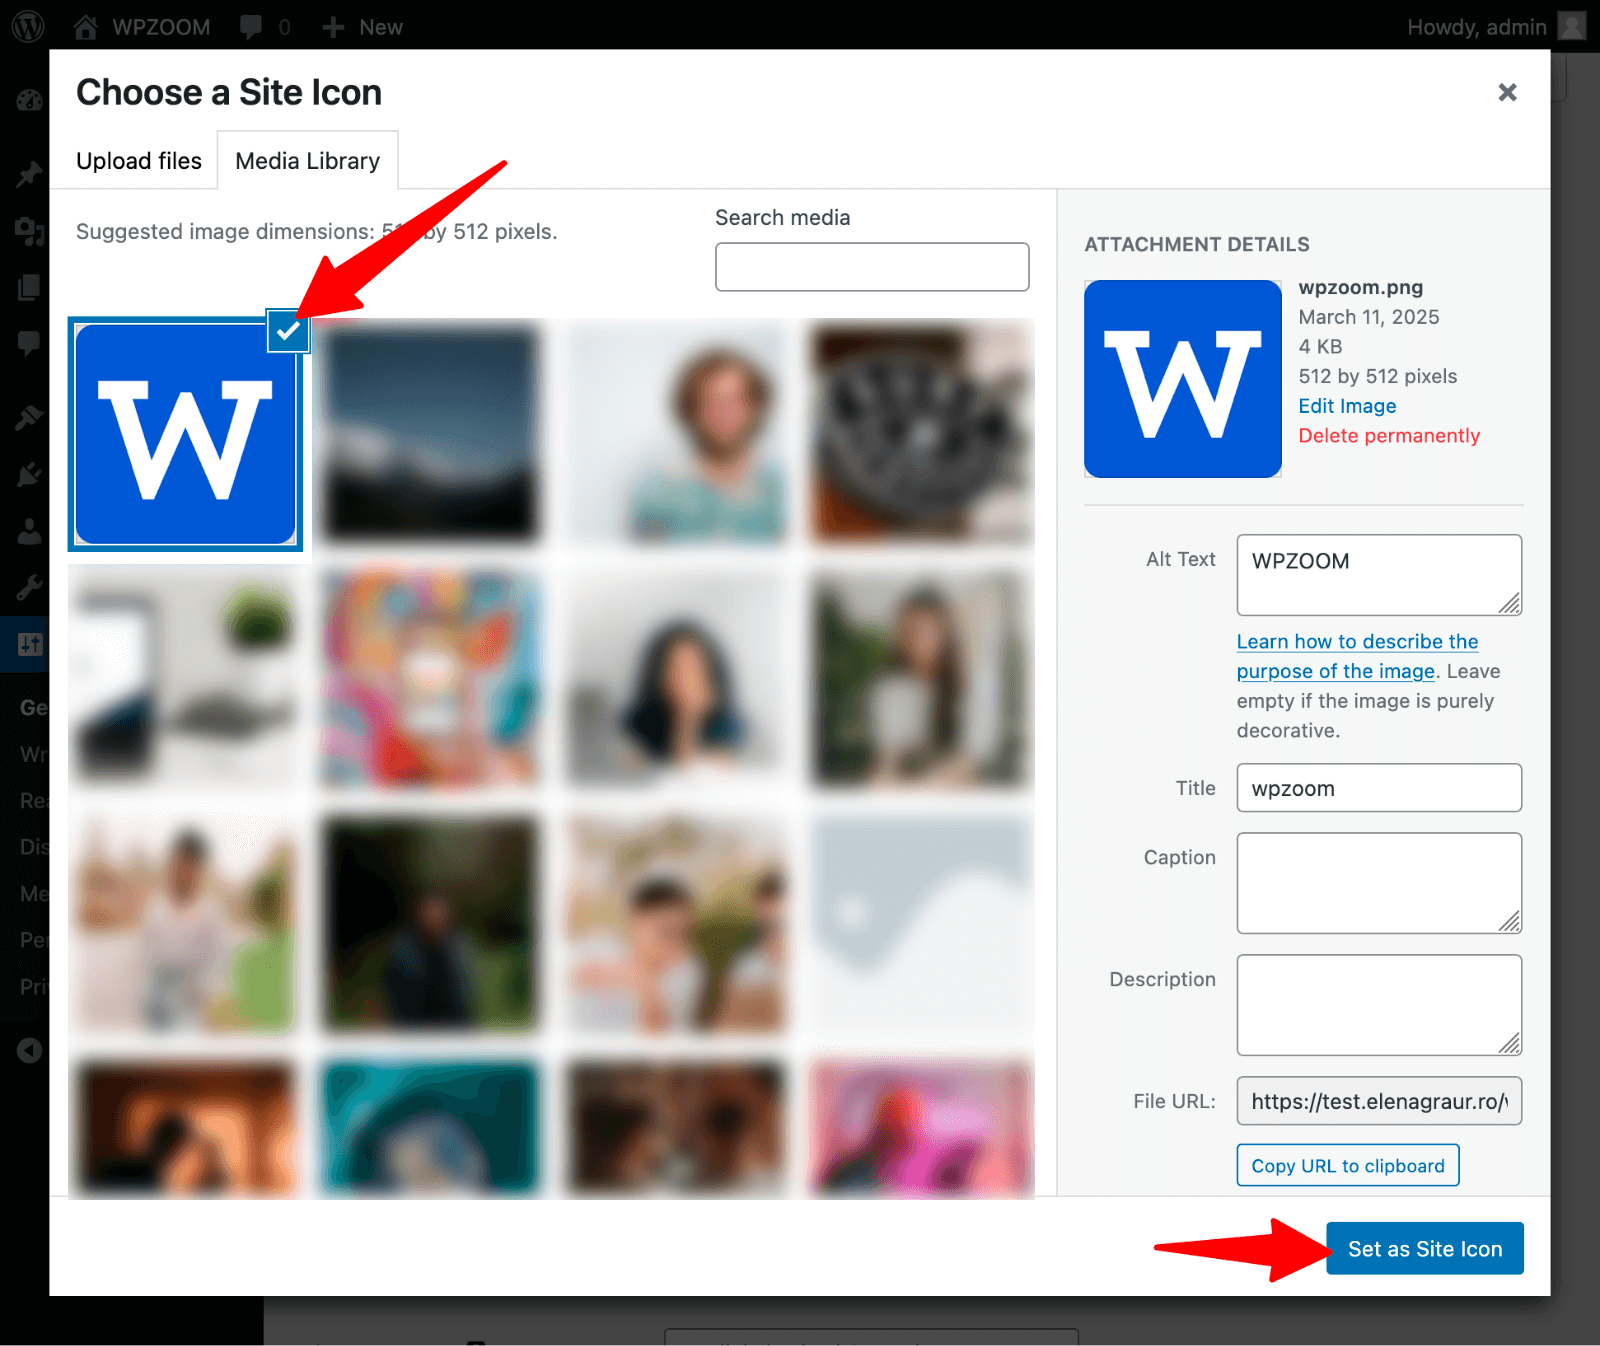Click the Edit Image link

coord(1347,406)
